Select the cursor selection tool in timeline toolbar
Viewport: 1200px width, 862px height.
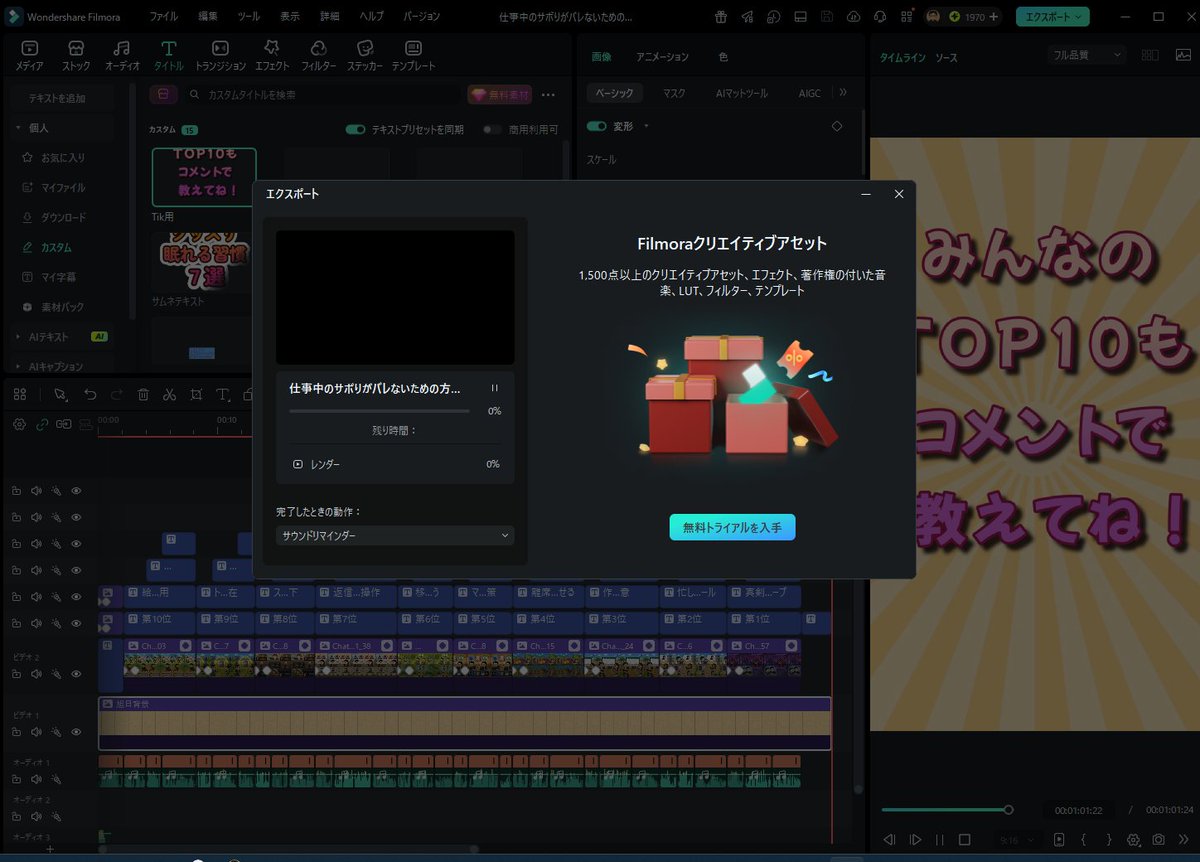[62, 395]
